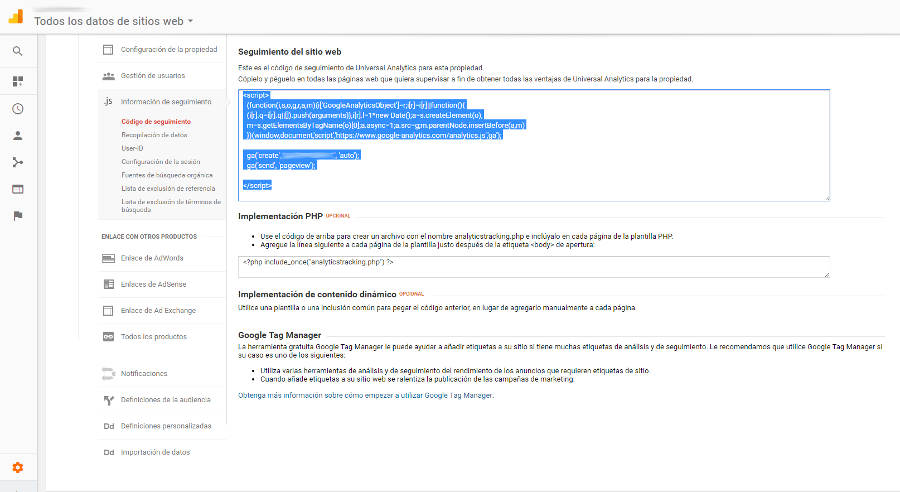Open the Conversions flag icon
This screenshot has height=492, width=900.
(x=18, y=216)
